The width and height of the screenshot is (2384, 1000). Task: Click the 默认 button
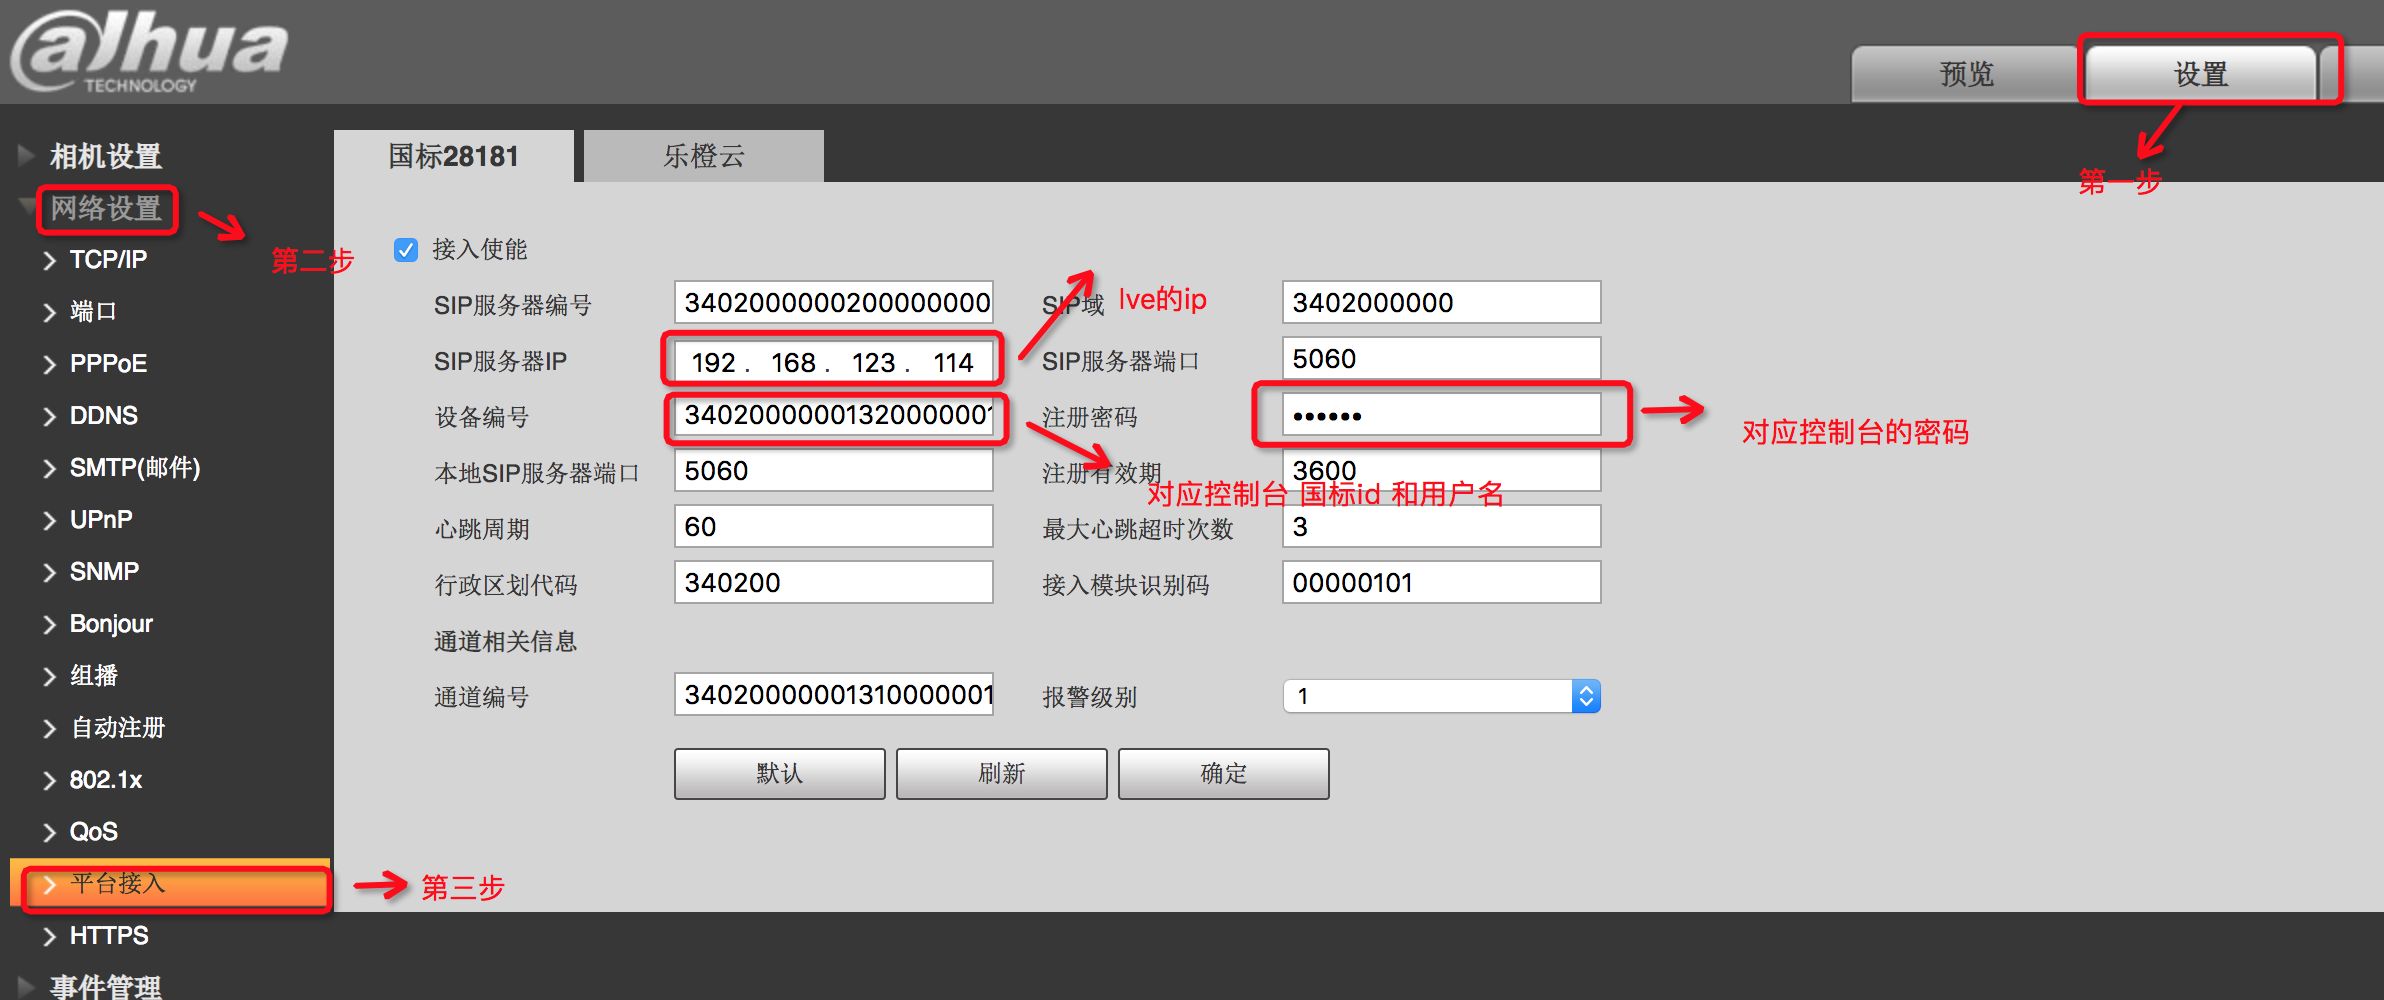(780, 774)
